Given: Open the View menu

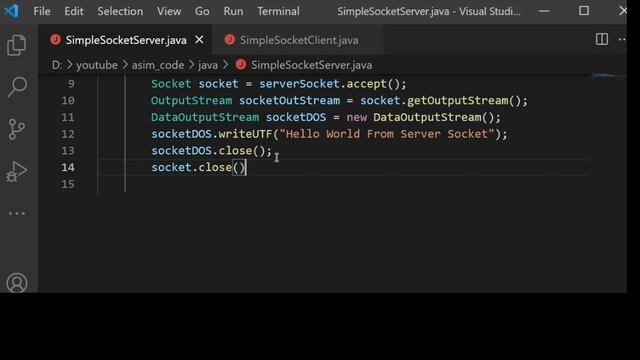Looking at the screenshot, I should 169,11.
